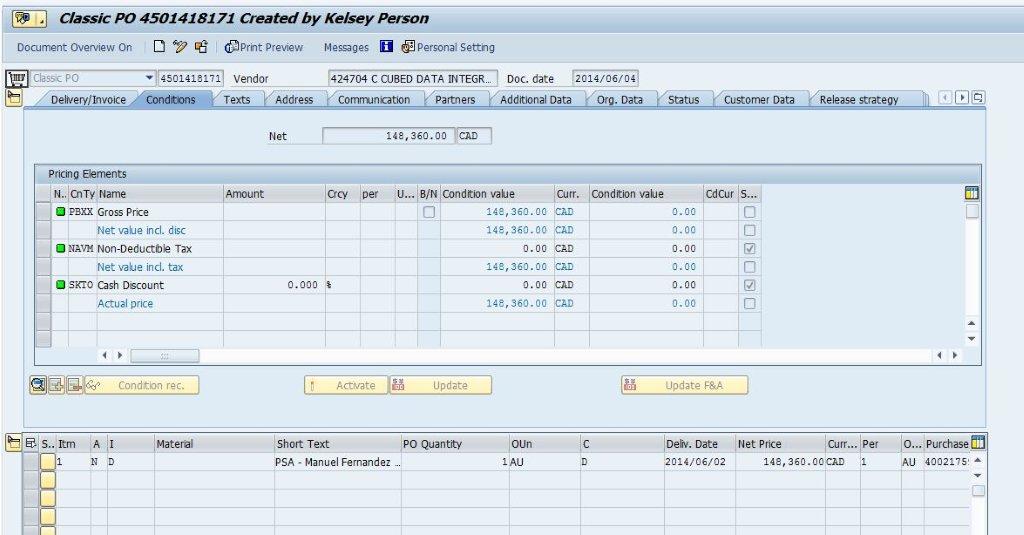Image resolution: width=1024 pixels, height=535 pixels.
Task: Collapse the item overview expander icon
Action: 14,443
